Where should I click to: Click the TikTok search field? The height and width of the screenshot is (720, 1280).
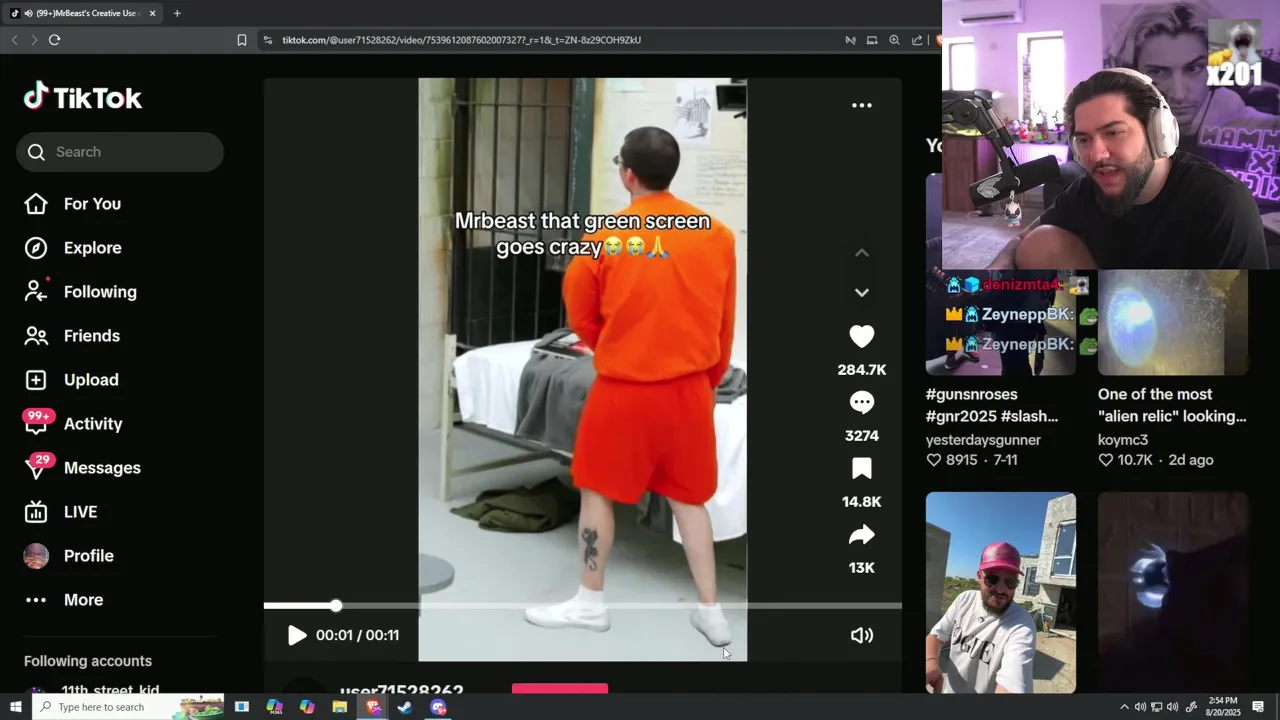click(120, 152)
